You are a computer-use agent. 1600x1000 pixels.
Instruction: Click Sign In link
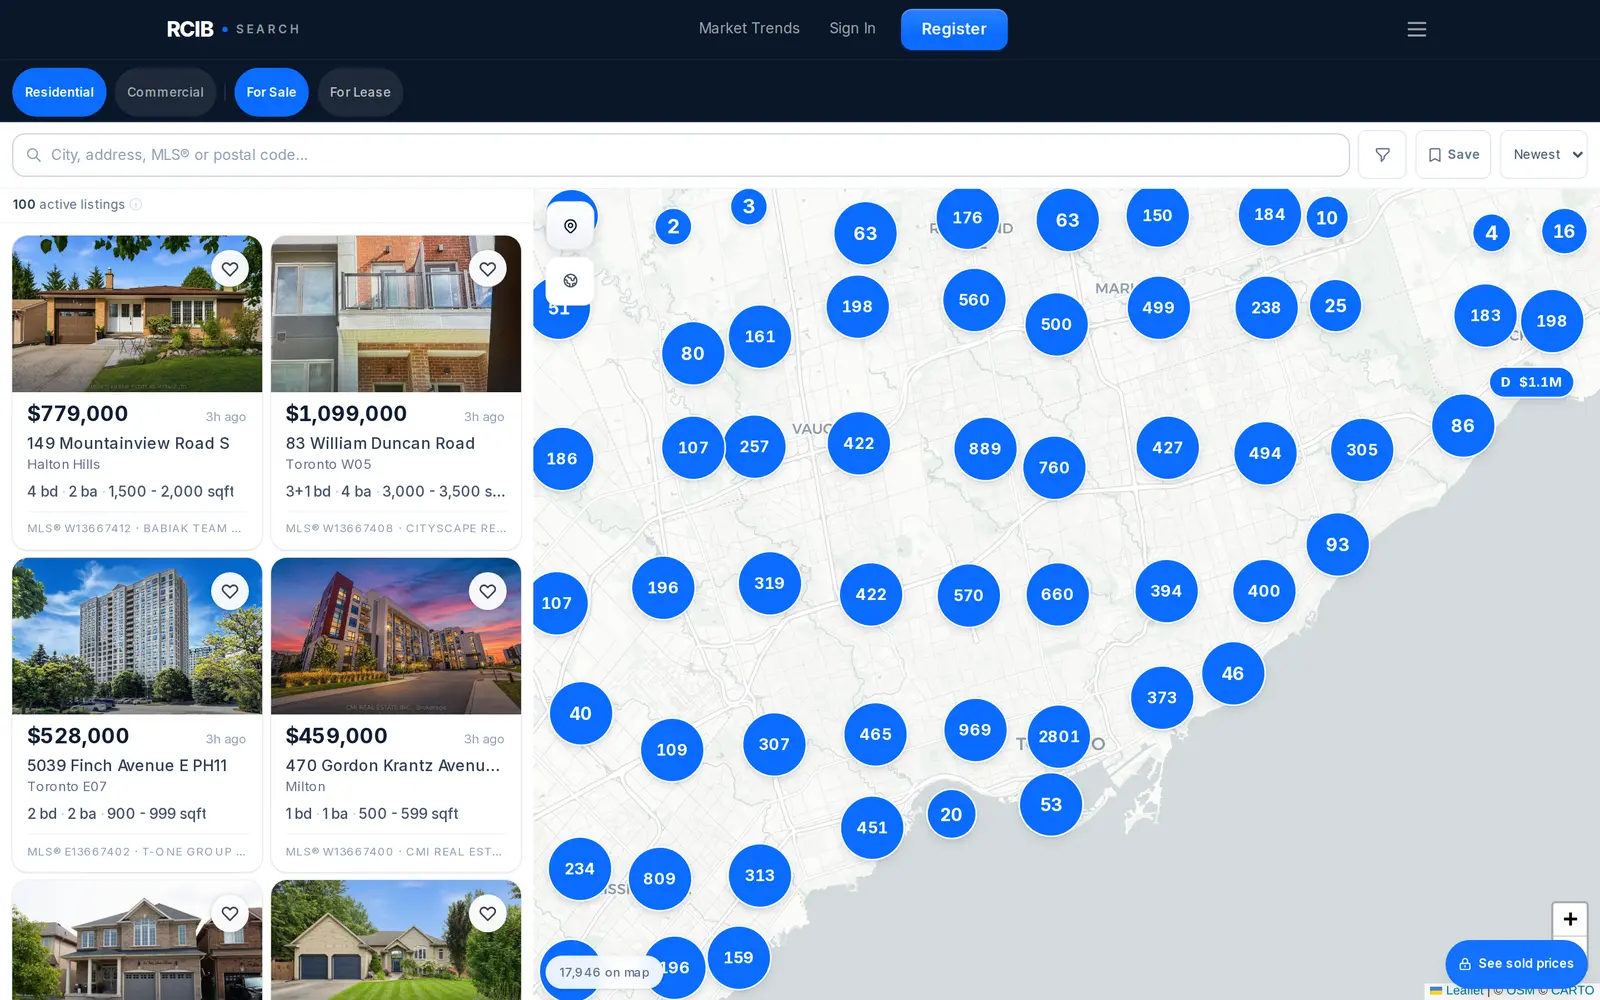tap(852, 29)
